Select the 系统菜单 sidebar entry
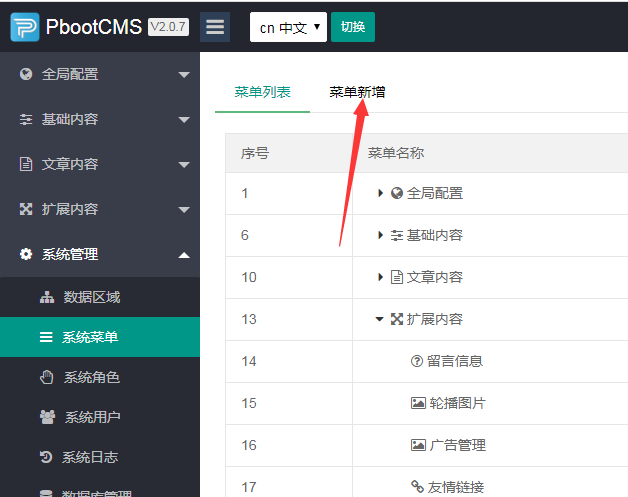628x497 pixels. [x=90, y=337]
